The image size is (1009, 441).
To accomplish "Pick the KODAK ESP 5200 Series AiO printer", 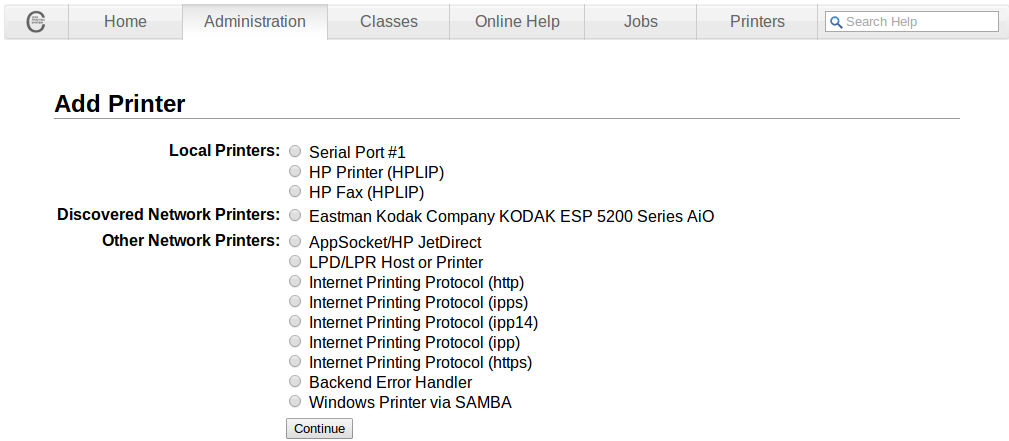I will coord(295,215).
